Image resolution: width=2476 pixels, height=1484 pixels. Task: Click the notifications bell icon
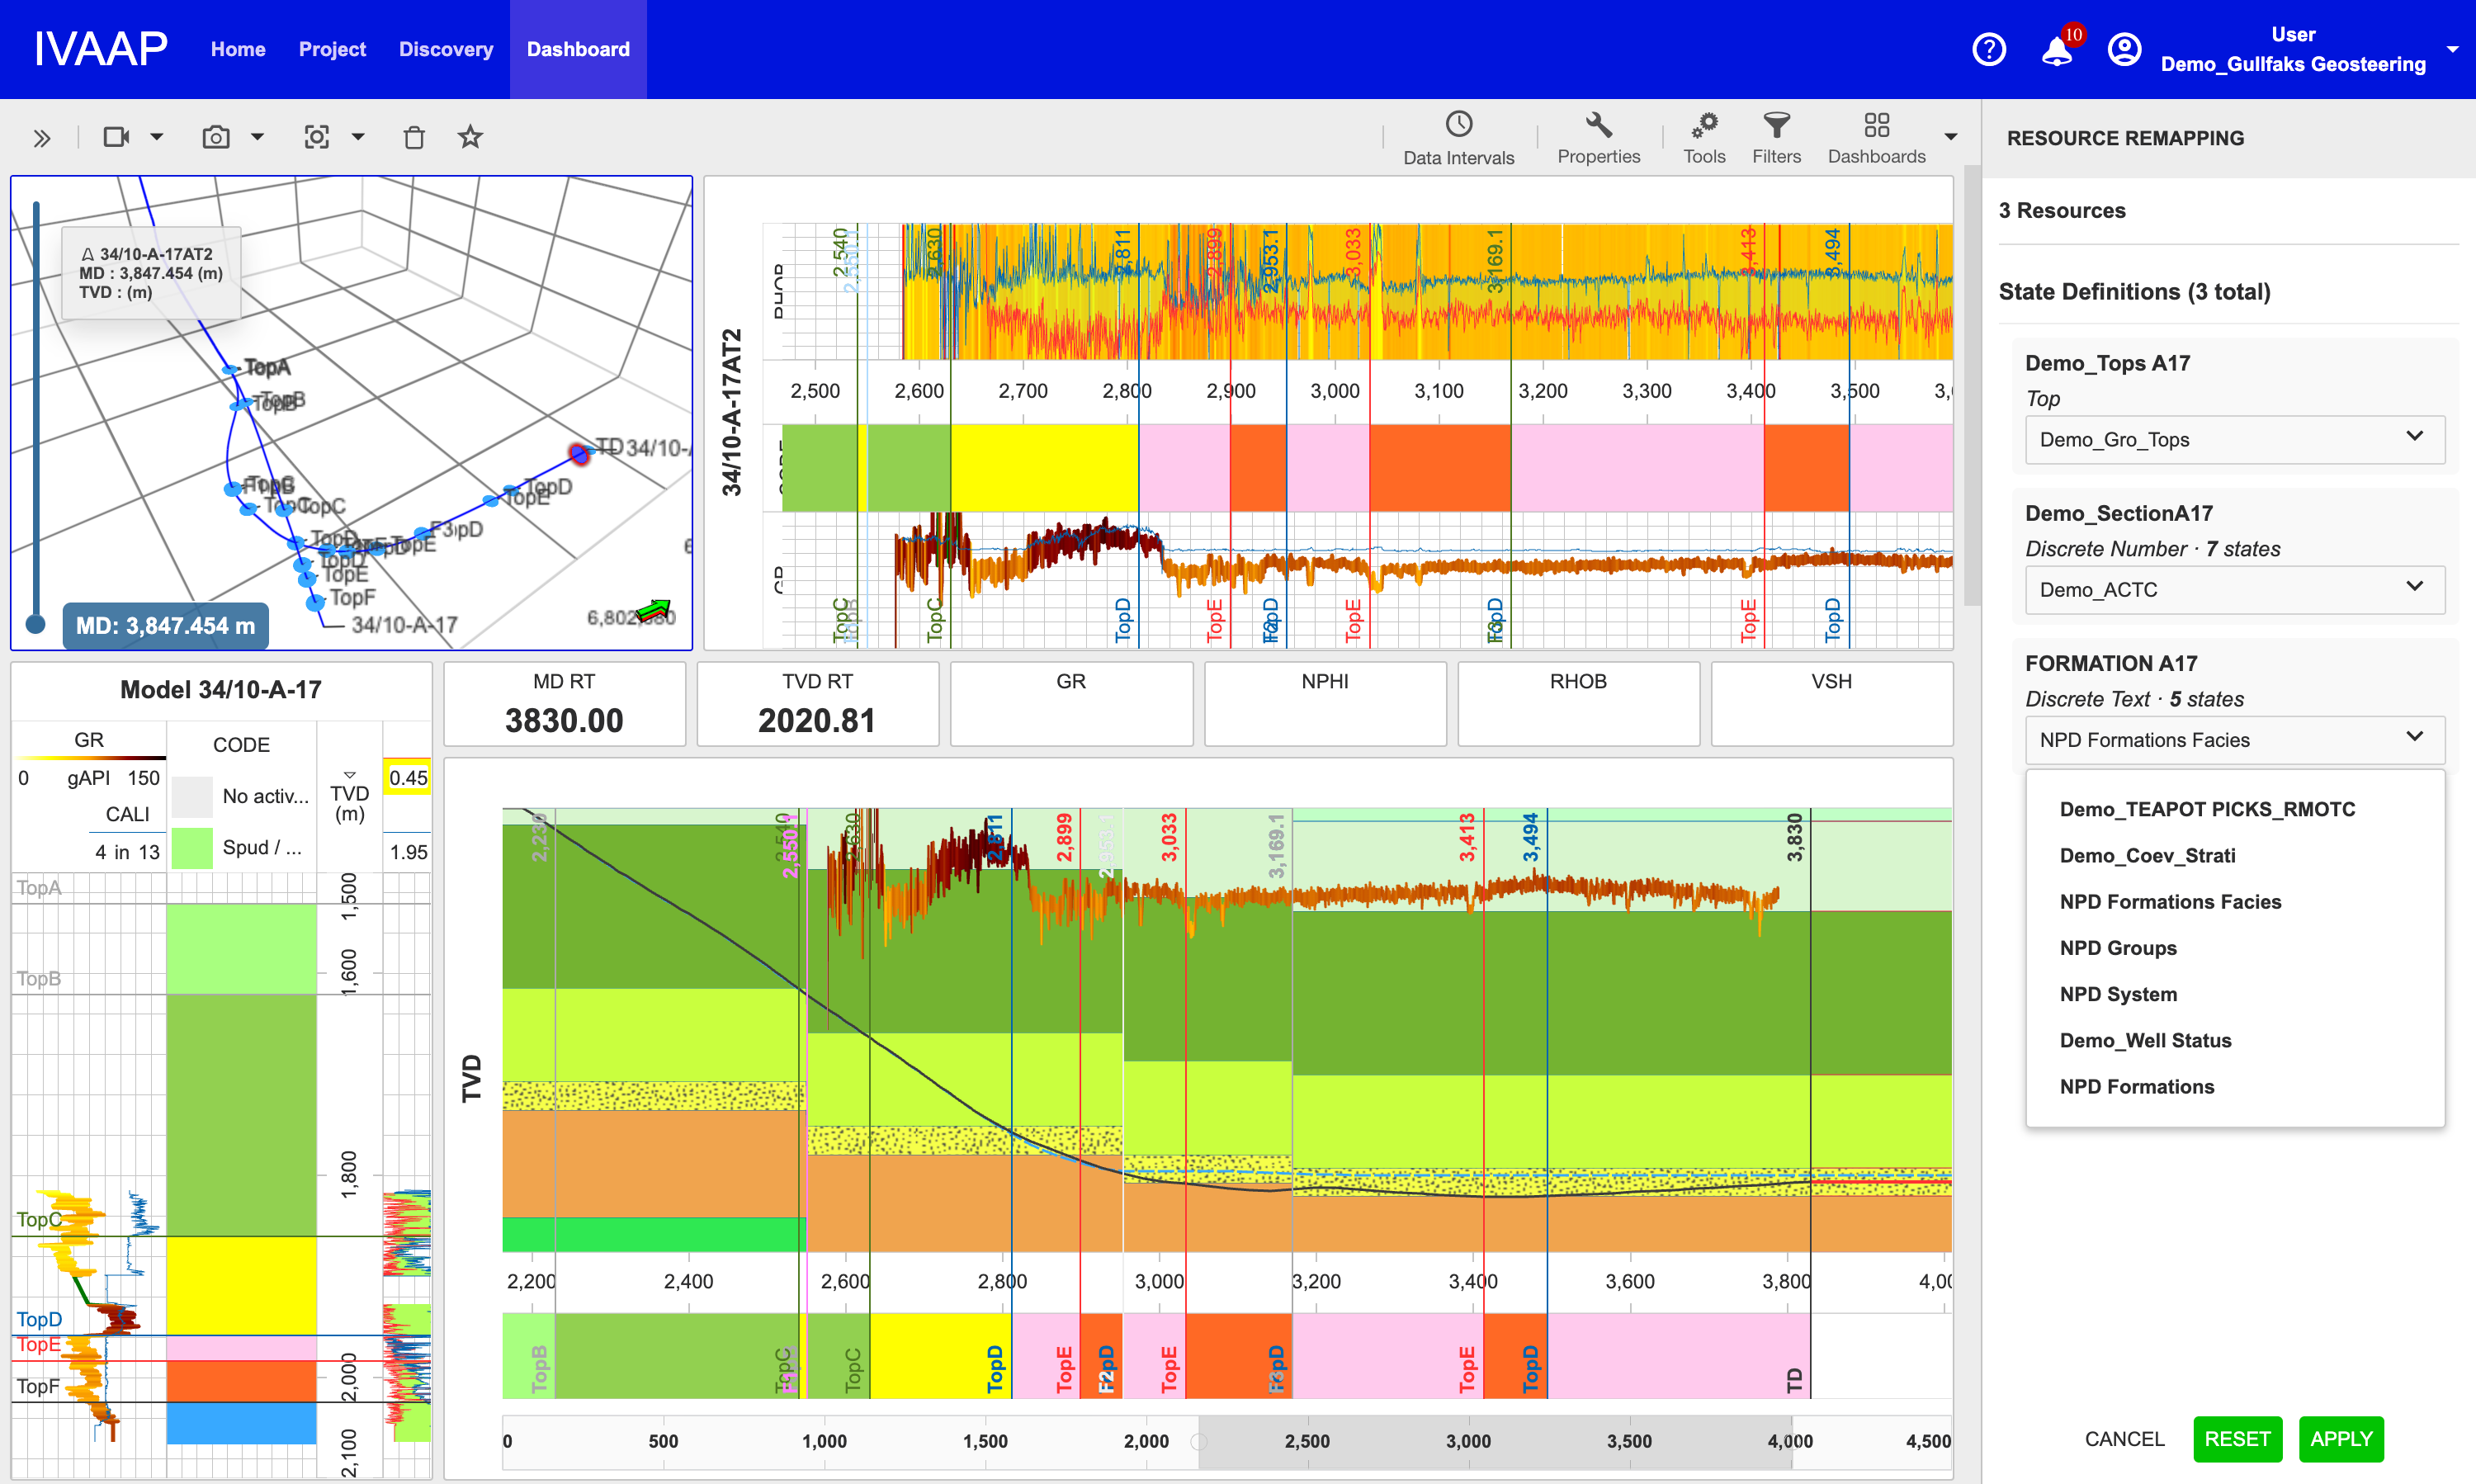click(x=2056, y=49)
